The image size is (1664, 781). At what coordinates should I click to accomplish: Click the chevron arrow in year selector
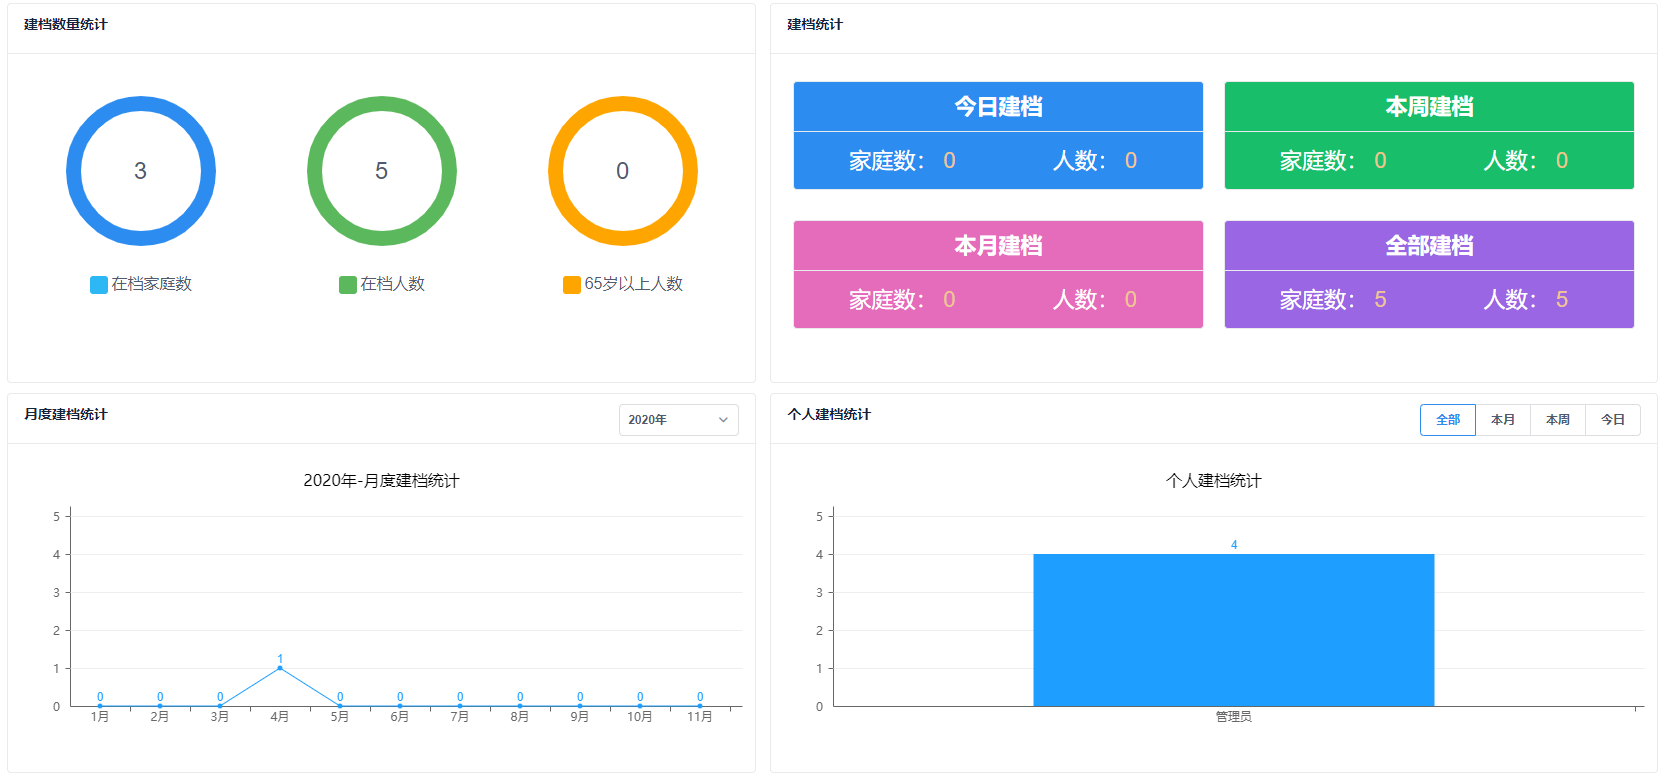click(723, 420)
